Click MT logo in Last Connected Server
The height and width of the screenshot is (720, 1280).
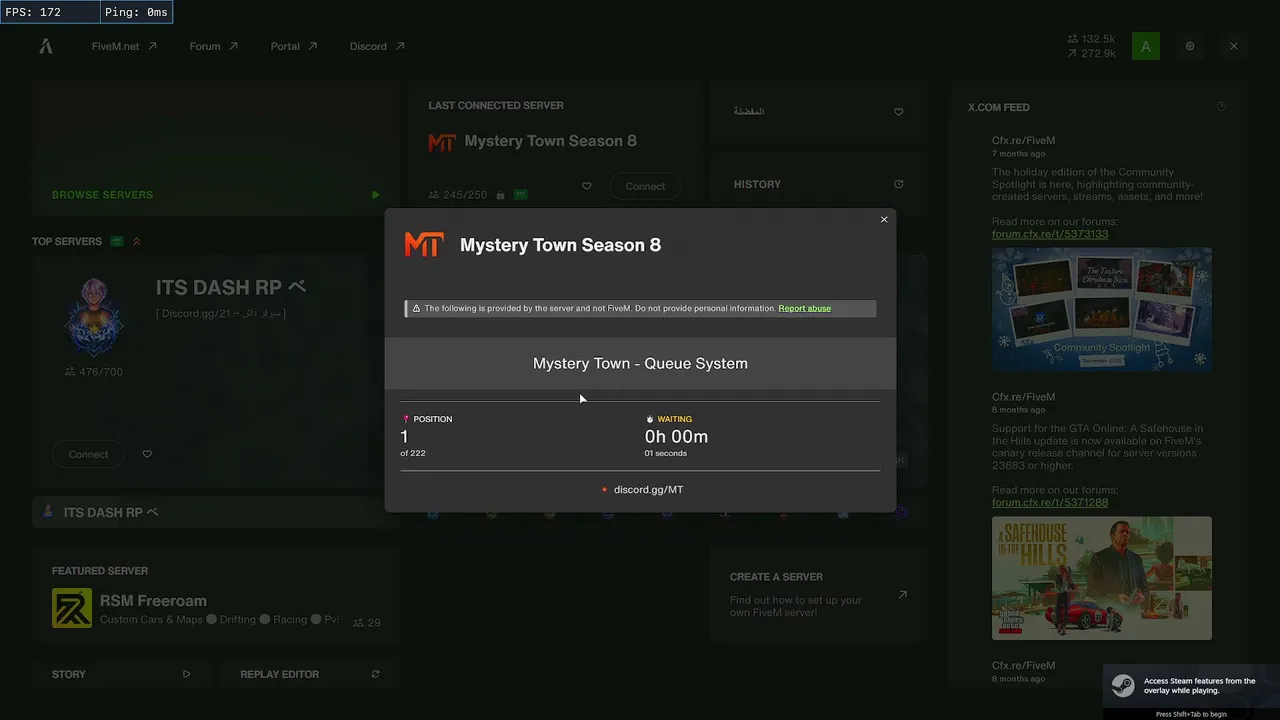[x=441, y=142]
